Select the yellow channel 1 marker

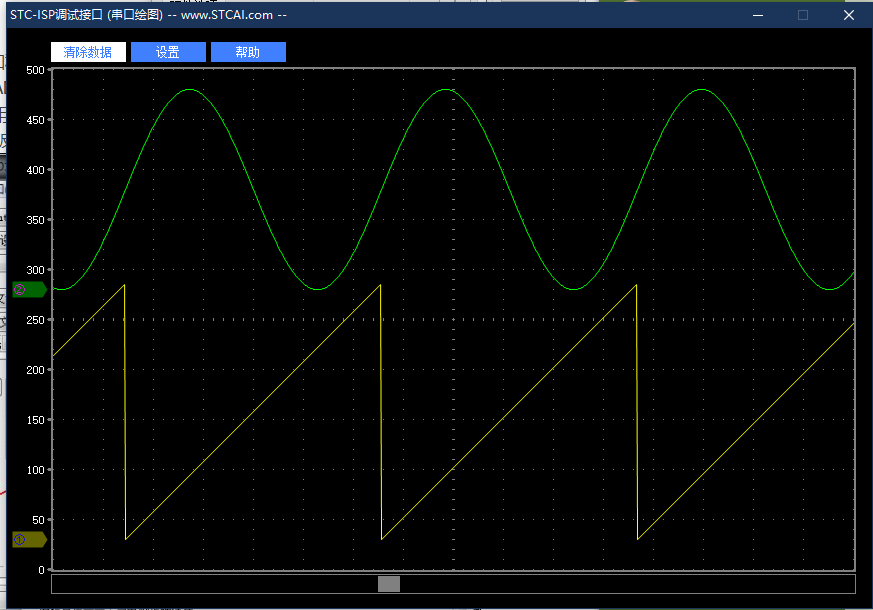(30, 539)
